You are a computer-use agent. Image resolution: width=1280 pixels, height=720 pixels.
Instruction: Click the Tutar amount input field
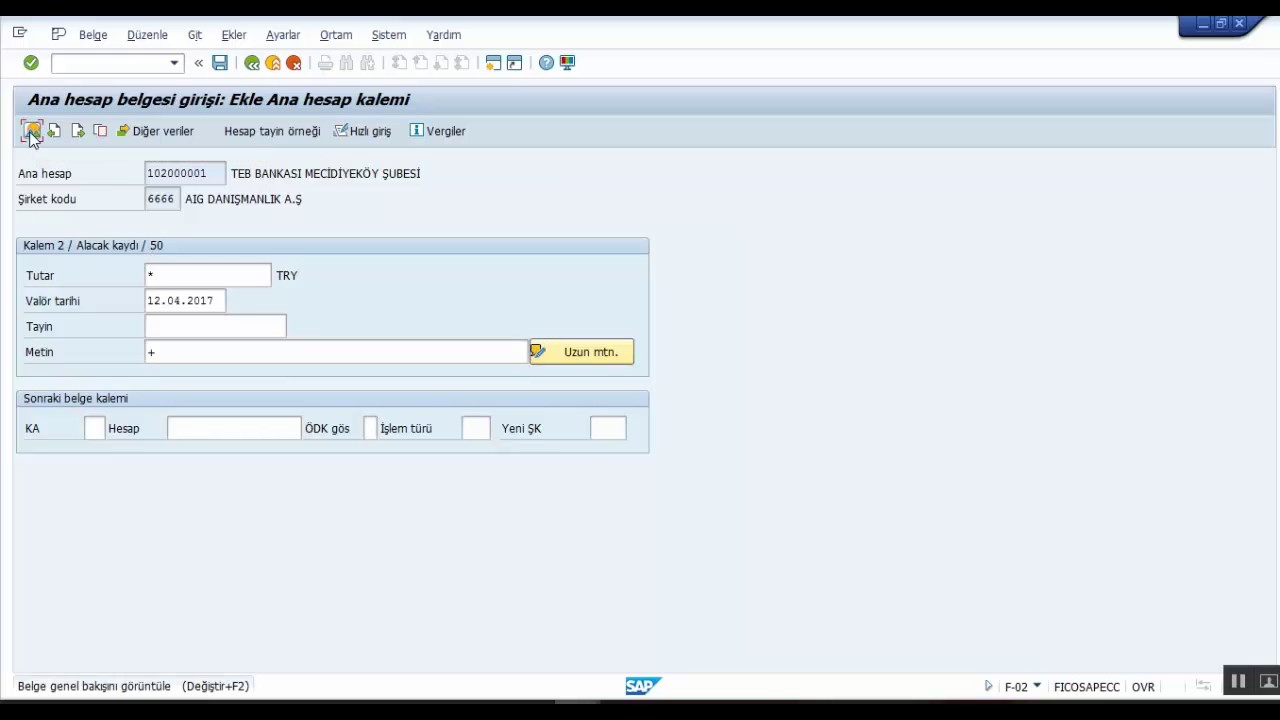click(208, 275)
